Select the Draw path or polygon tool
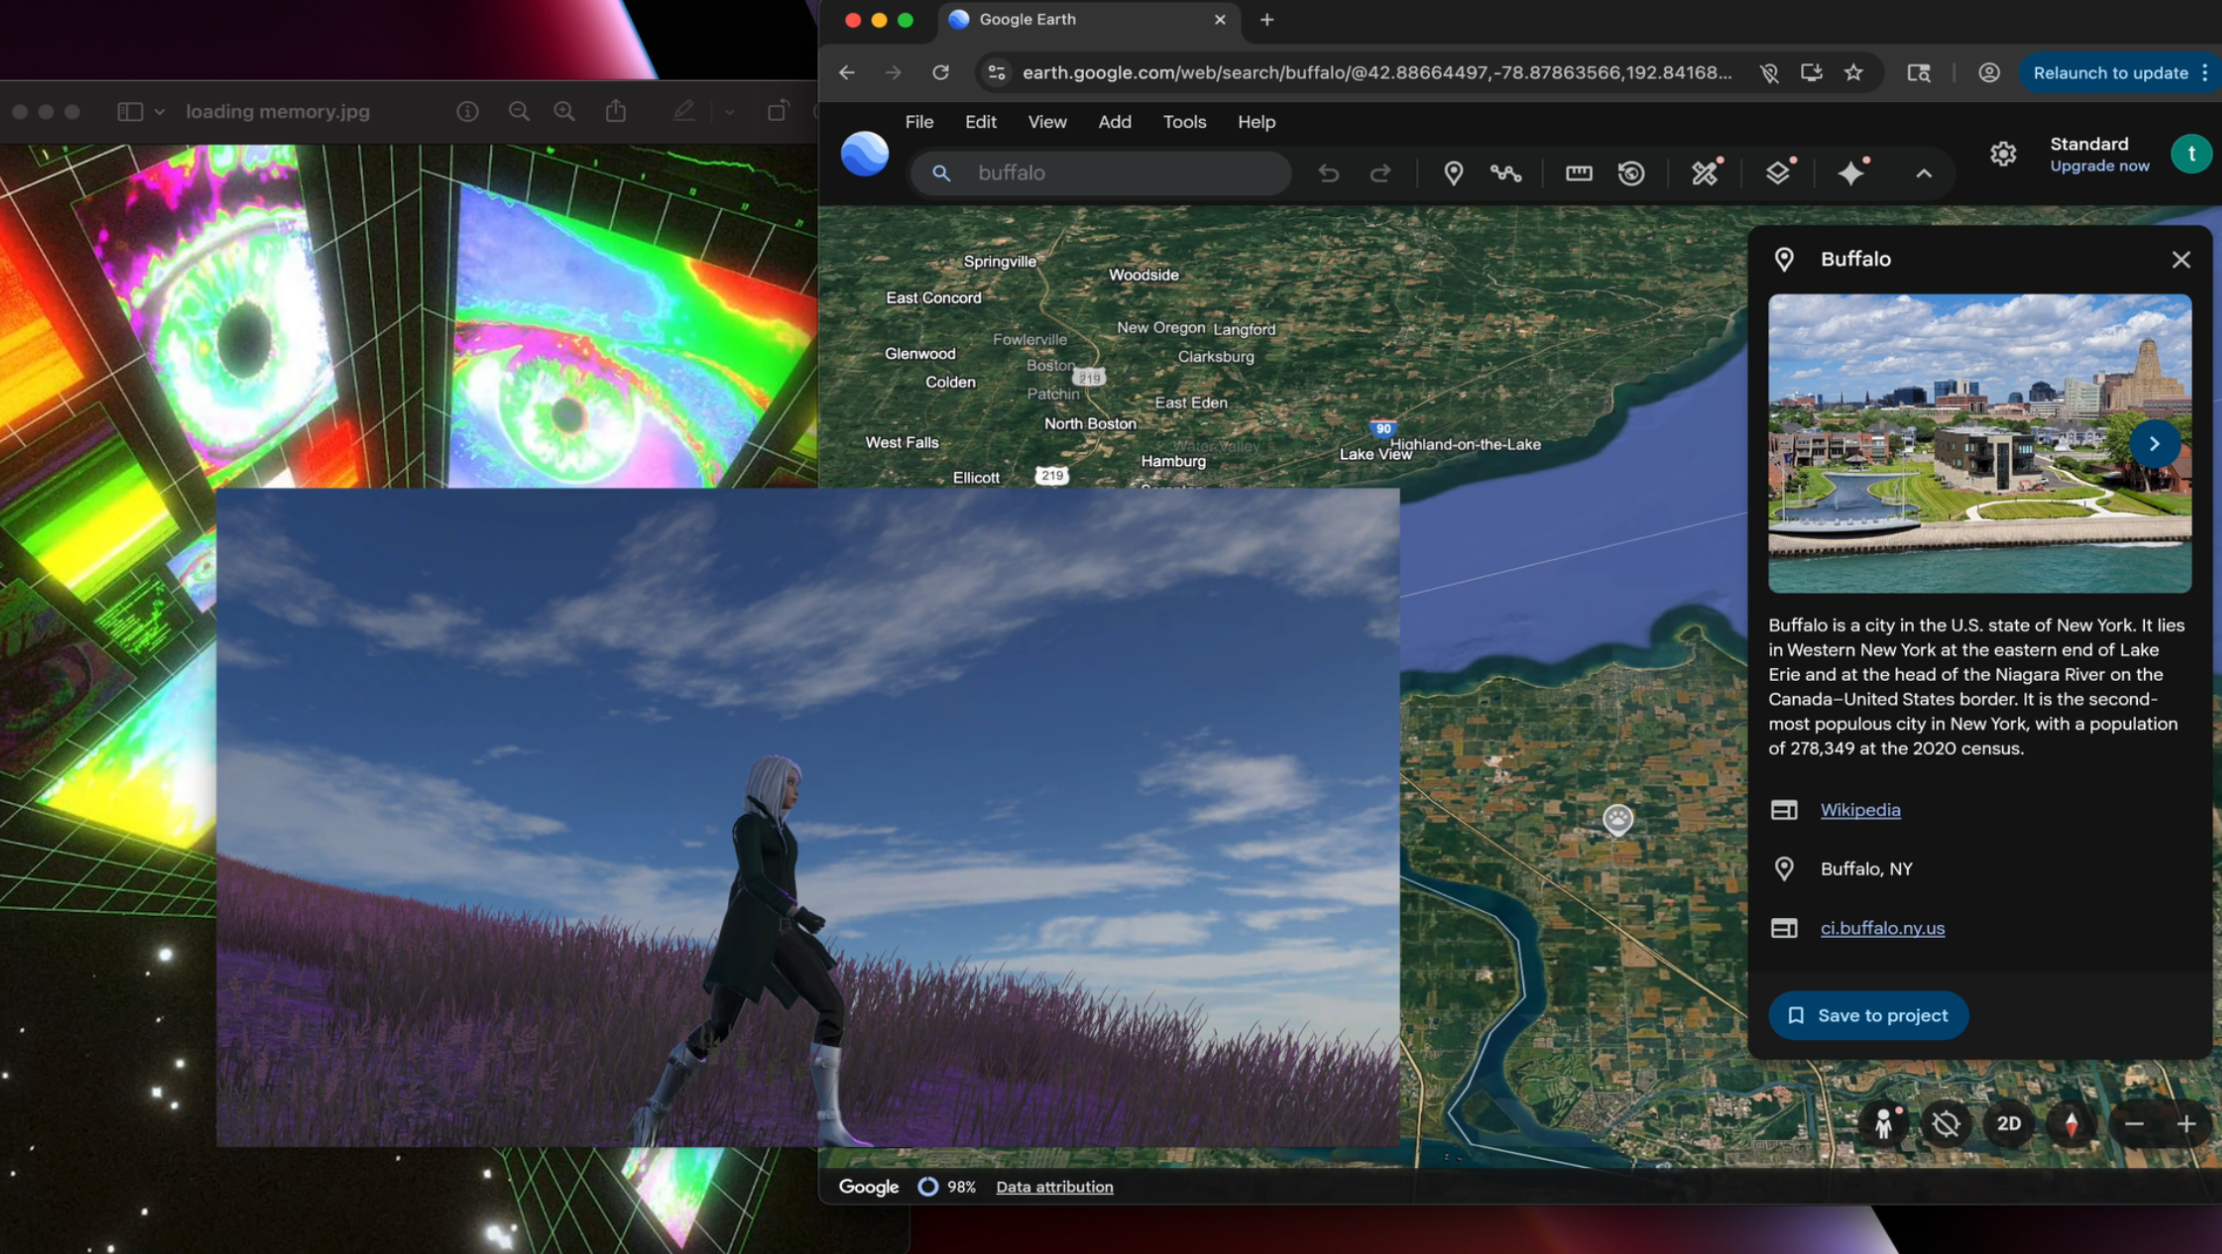The width and height of the screenshot is (2222, 1254). click(1506, 173)
